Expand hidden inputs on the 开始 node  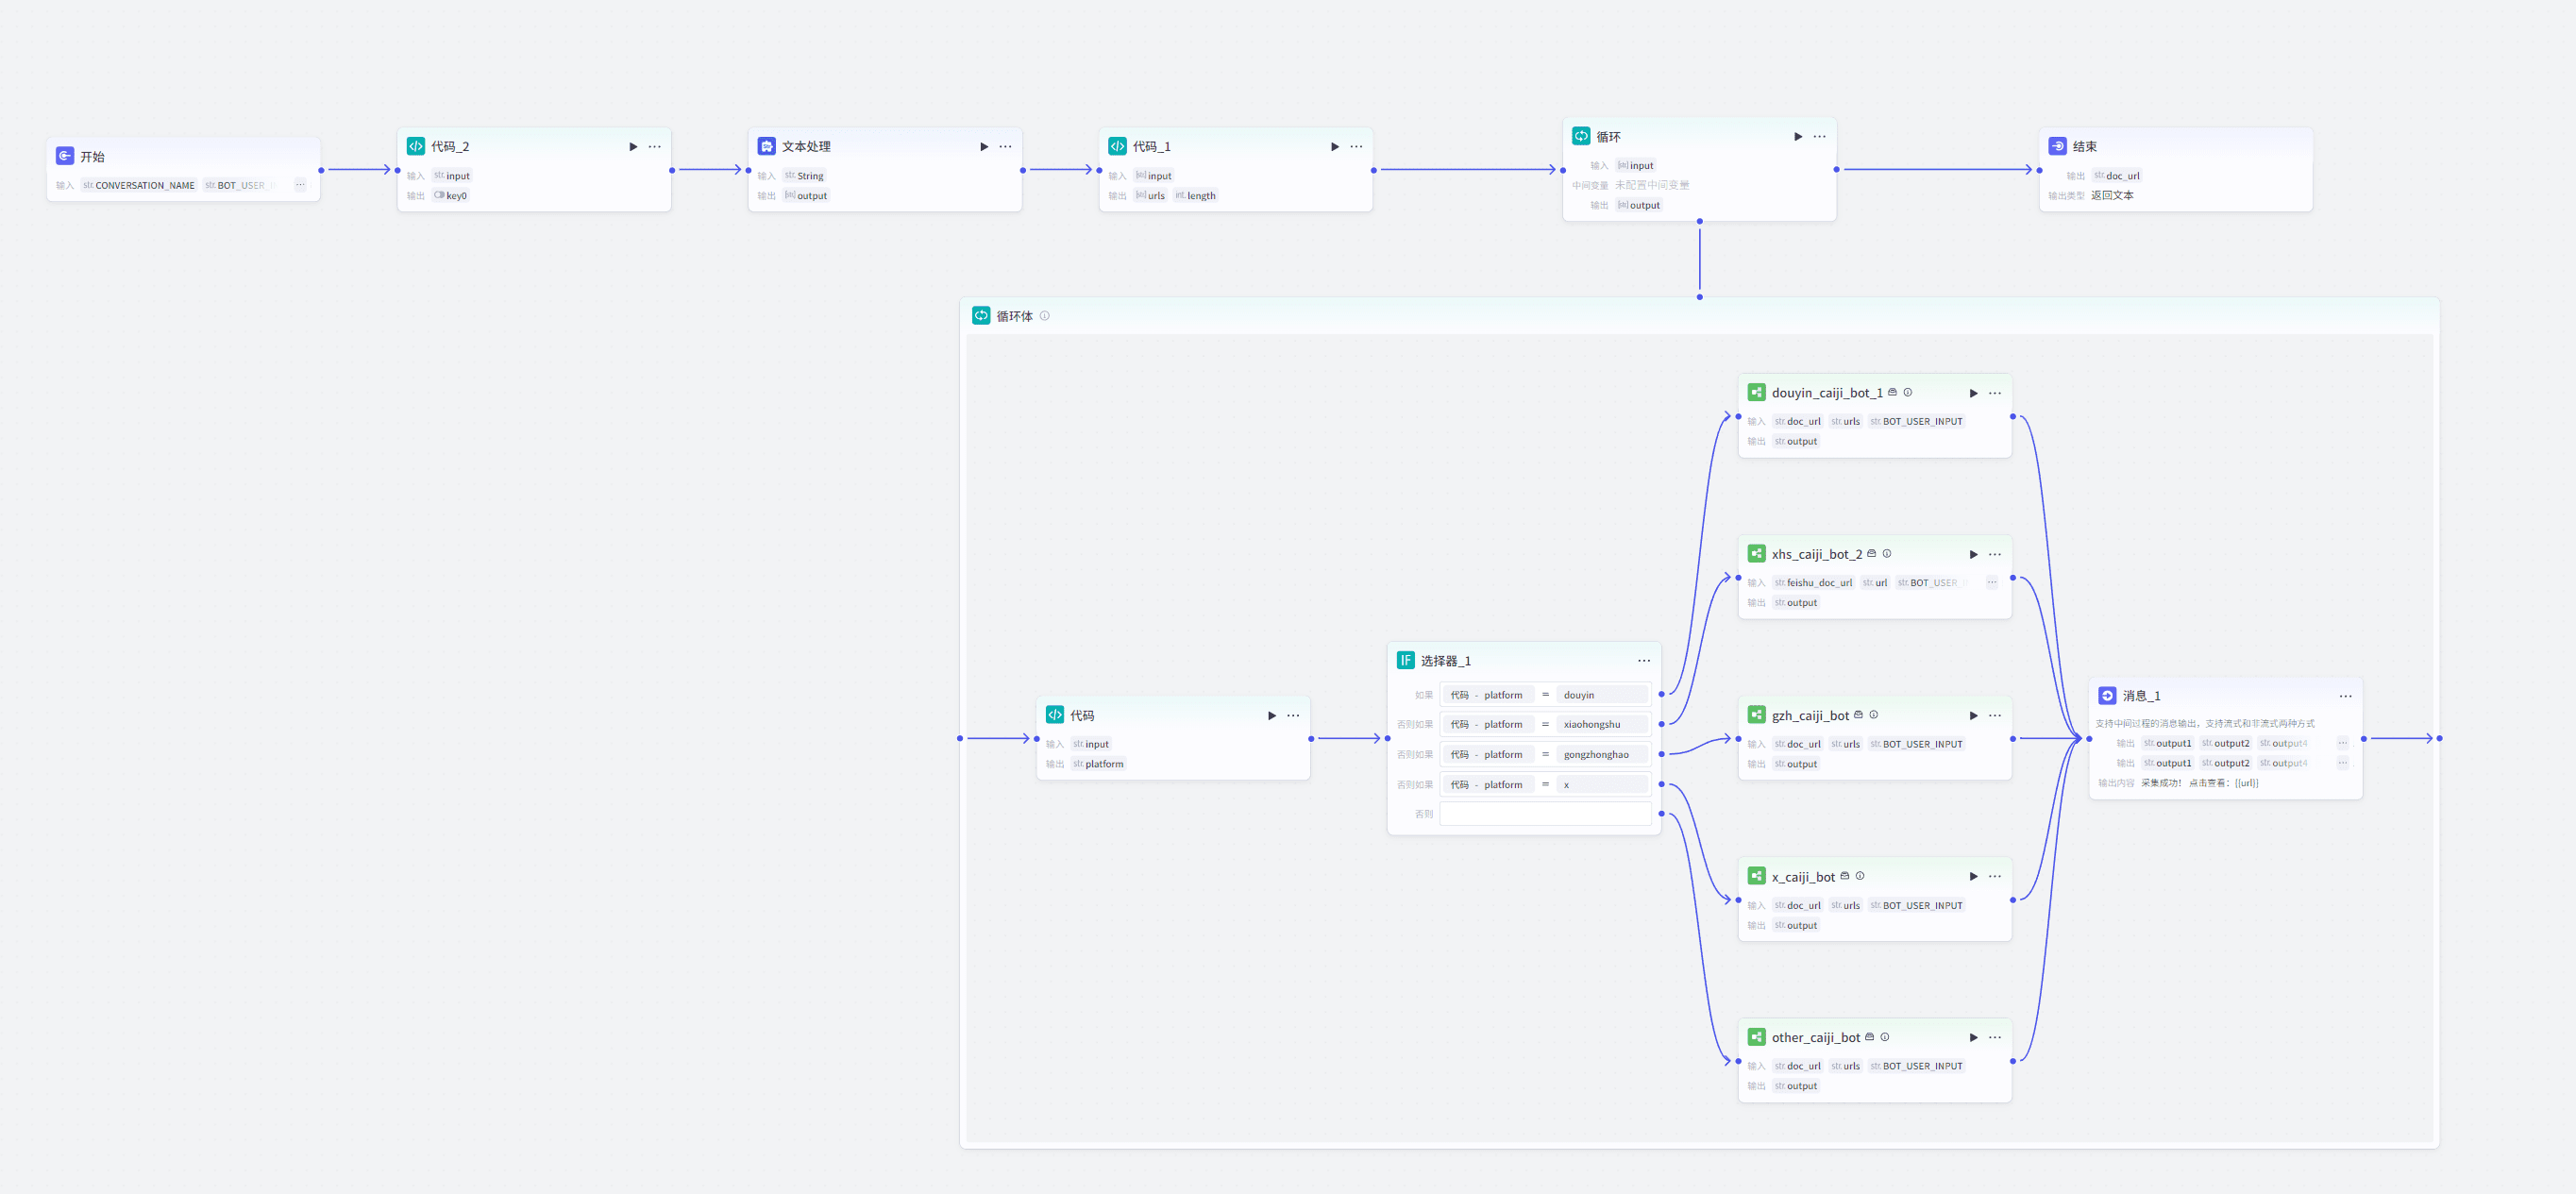coord(299,185)
